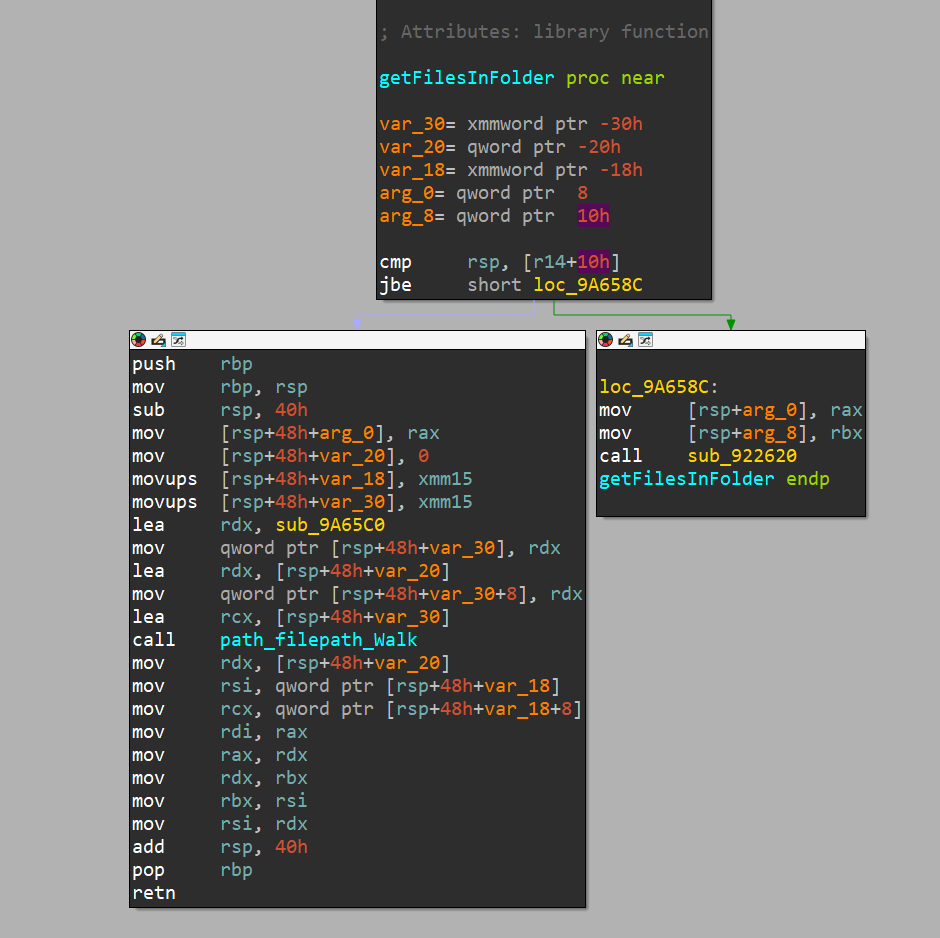The image size is (940, 938).
Task: Click the green arrowhead entering loc_9A658C block
Action: point(731,323)
